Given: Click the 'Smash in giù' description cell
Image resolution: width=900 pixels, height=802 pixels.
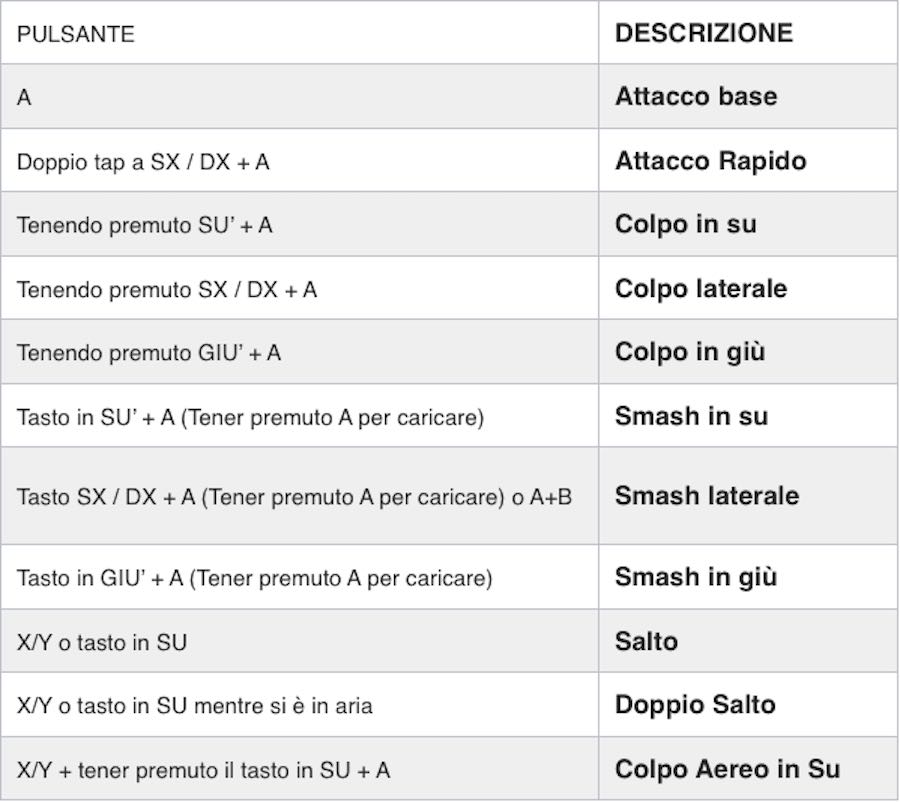Looking at the screenshot, I should [x=748, y=577].
